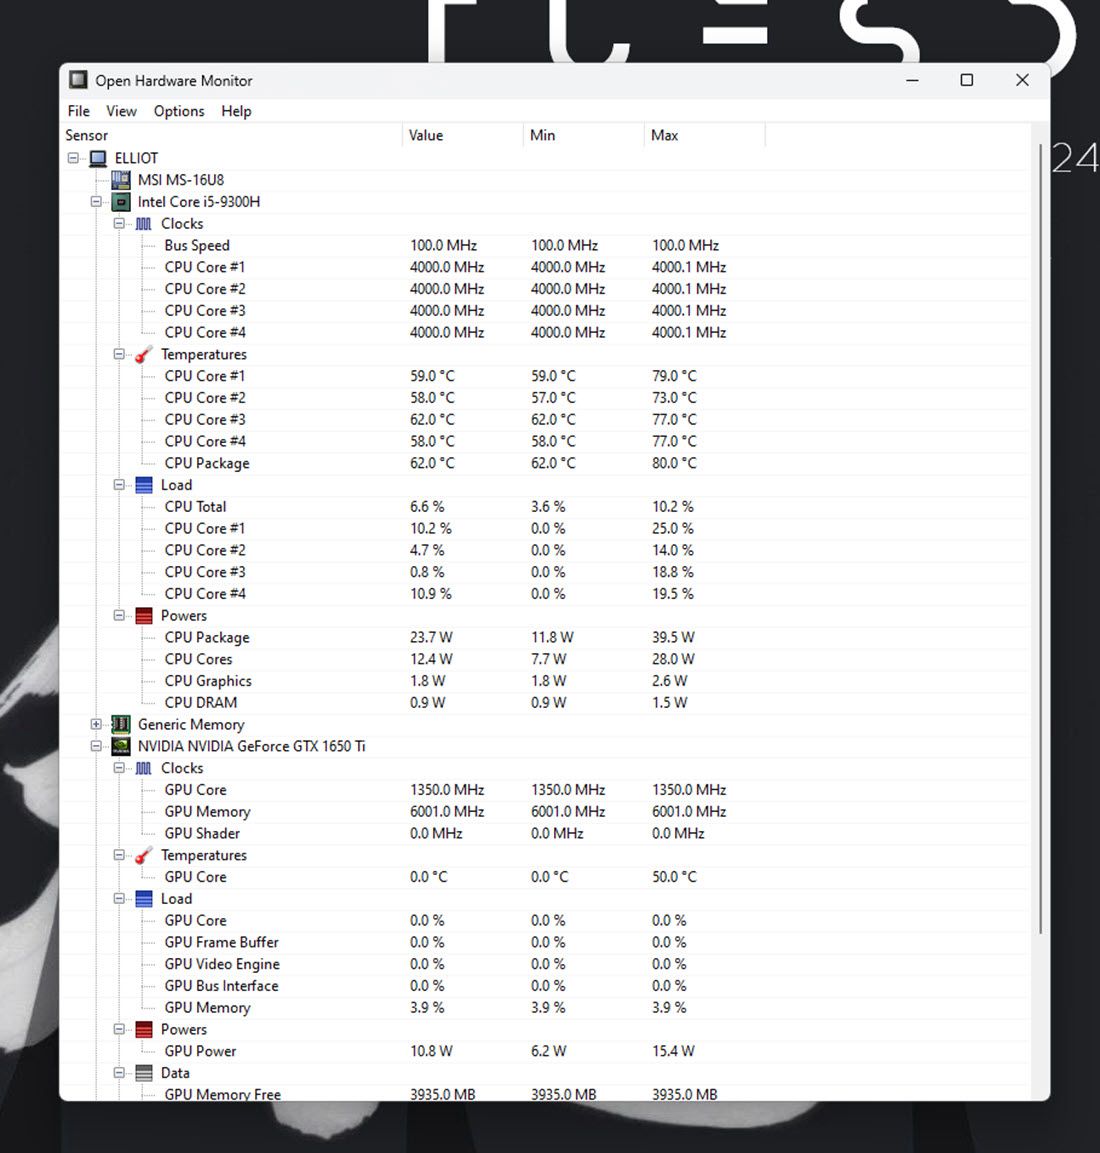Select the GPU Shader row
Image resolution: width=1100 pixels, height=1153 pixels.
point(544,834)
